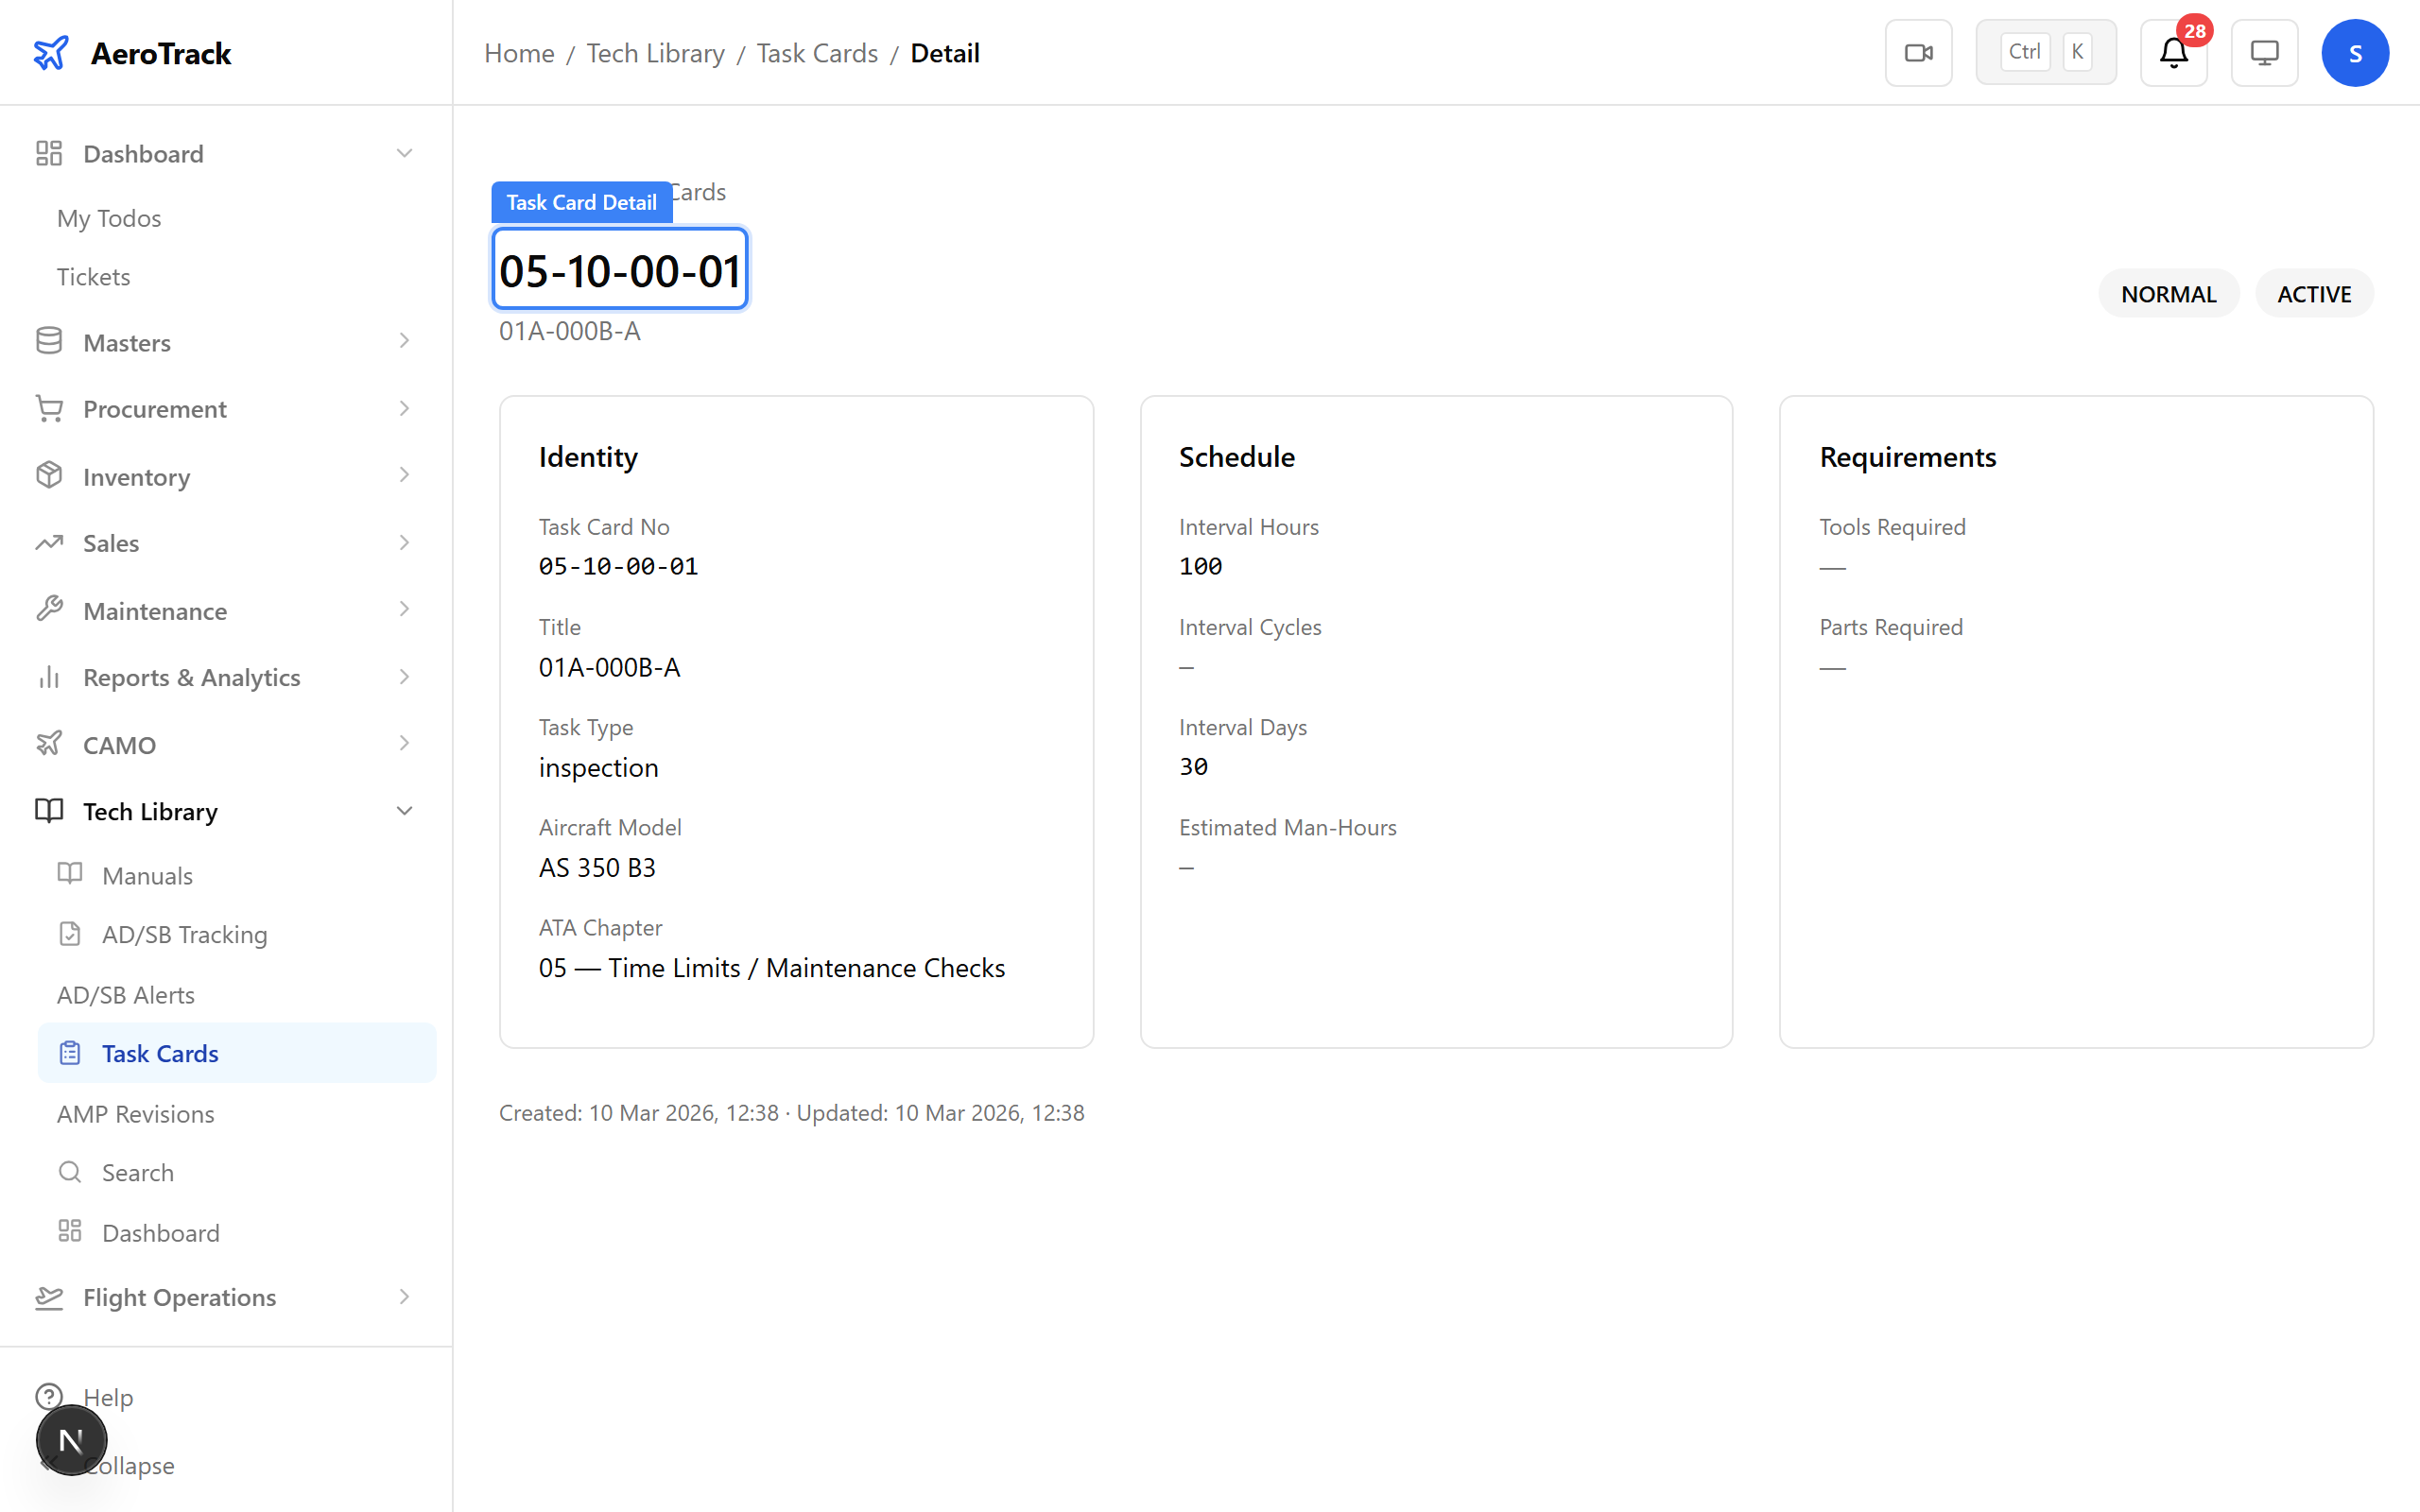
Task: Open the Tech Library Search item
Action: 137,1172
